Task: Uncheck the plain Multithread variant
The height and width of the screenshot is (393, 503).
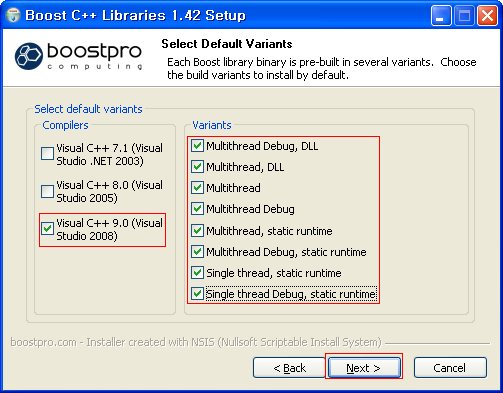Action: (x=197, y=188)
